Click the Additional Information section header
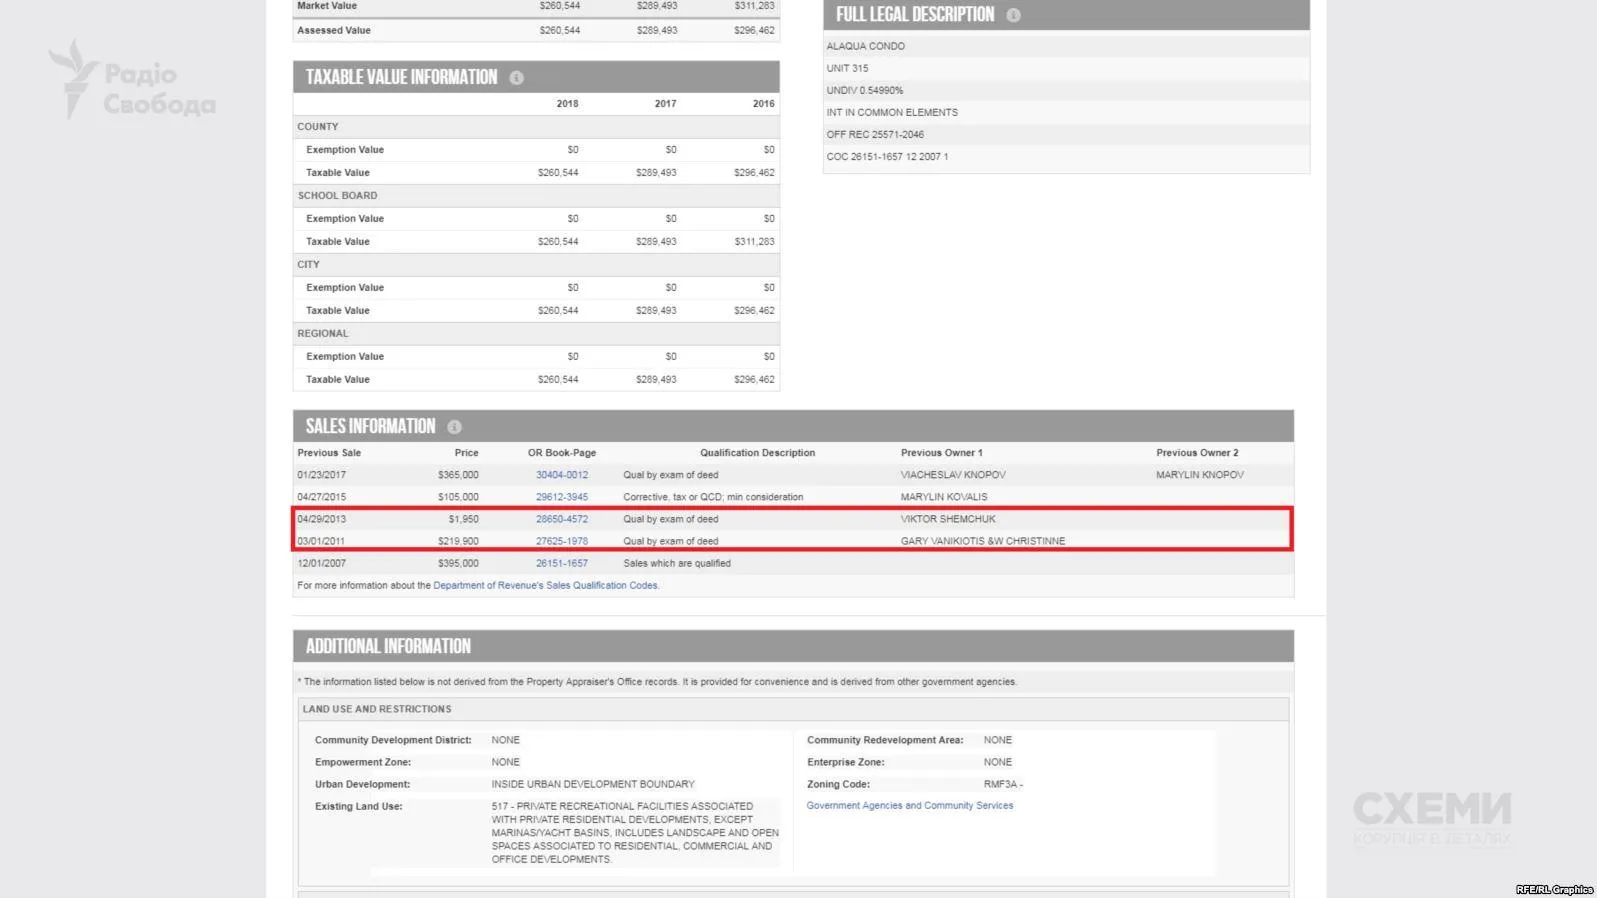The image size is (1597, 898). (388, 646)
